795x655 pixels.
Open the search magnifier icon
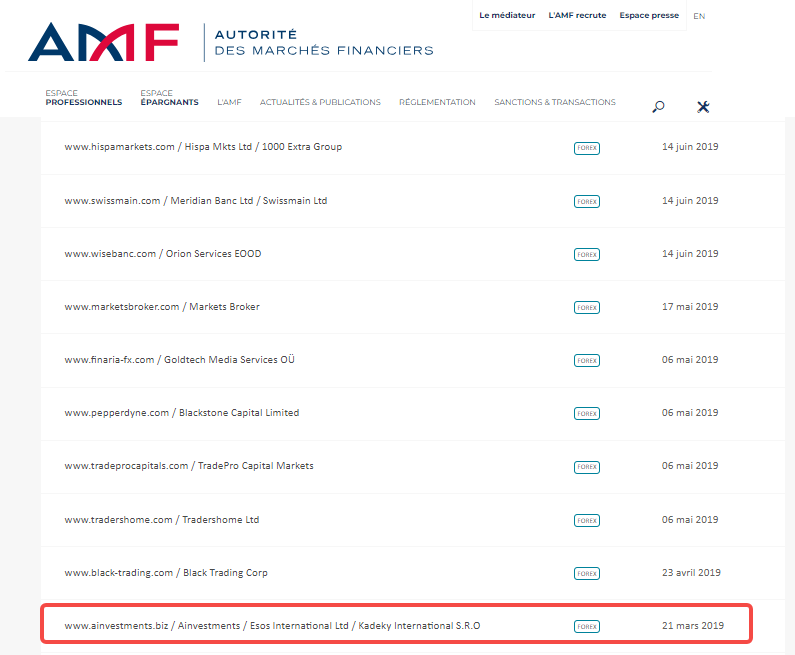click(658, 107)
